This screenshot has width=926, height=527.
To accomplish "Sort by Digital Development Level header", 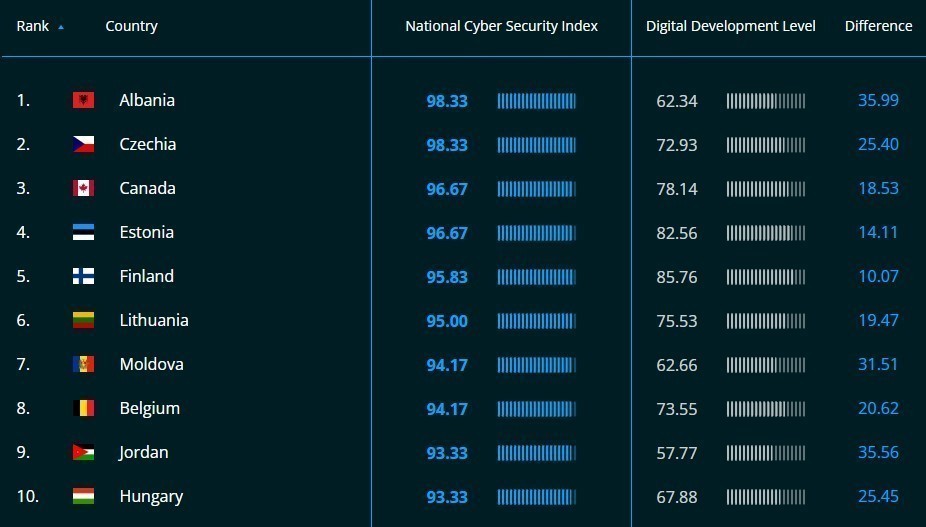I will pyautogui.click(x=731, y=26).
